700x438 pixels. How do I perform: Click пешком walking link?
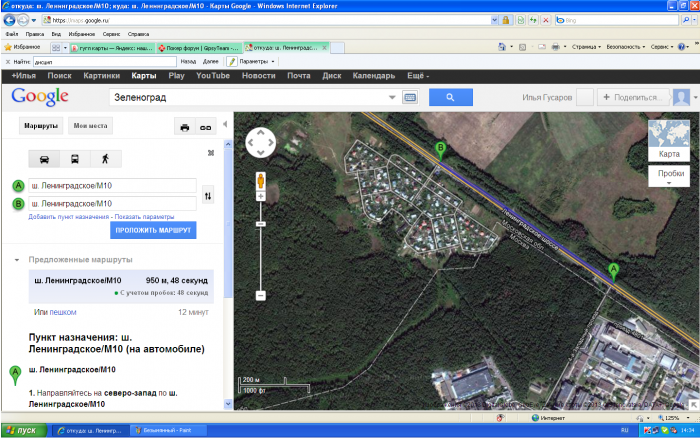click(x=63, y=312)
